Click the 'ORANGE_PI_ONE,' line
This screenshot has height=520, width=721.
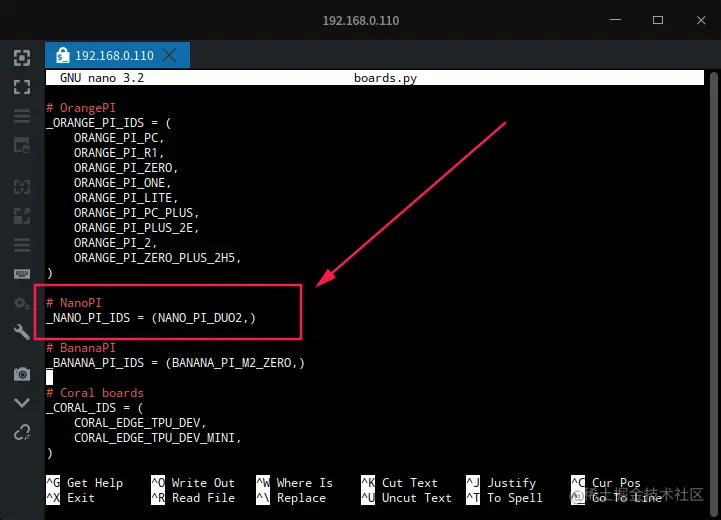pos(122,183)
